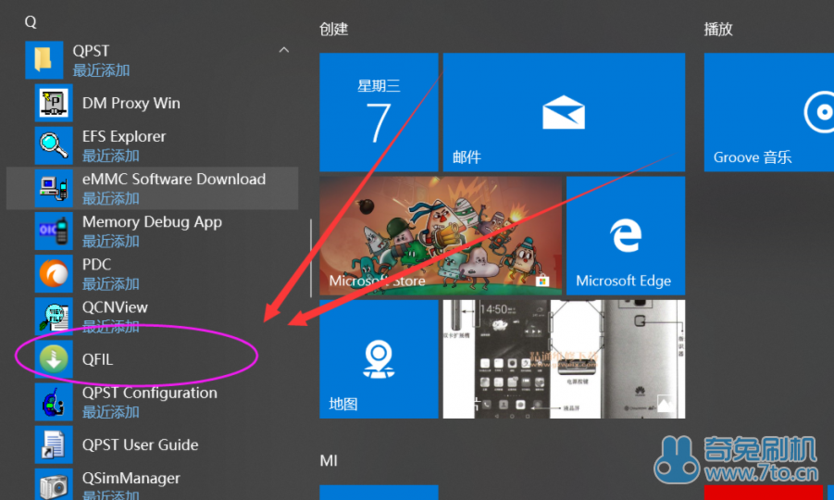Open eMMC Software Download icon
This screenshot has height=500, width=834.
[54, 188]
